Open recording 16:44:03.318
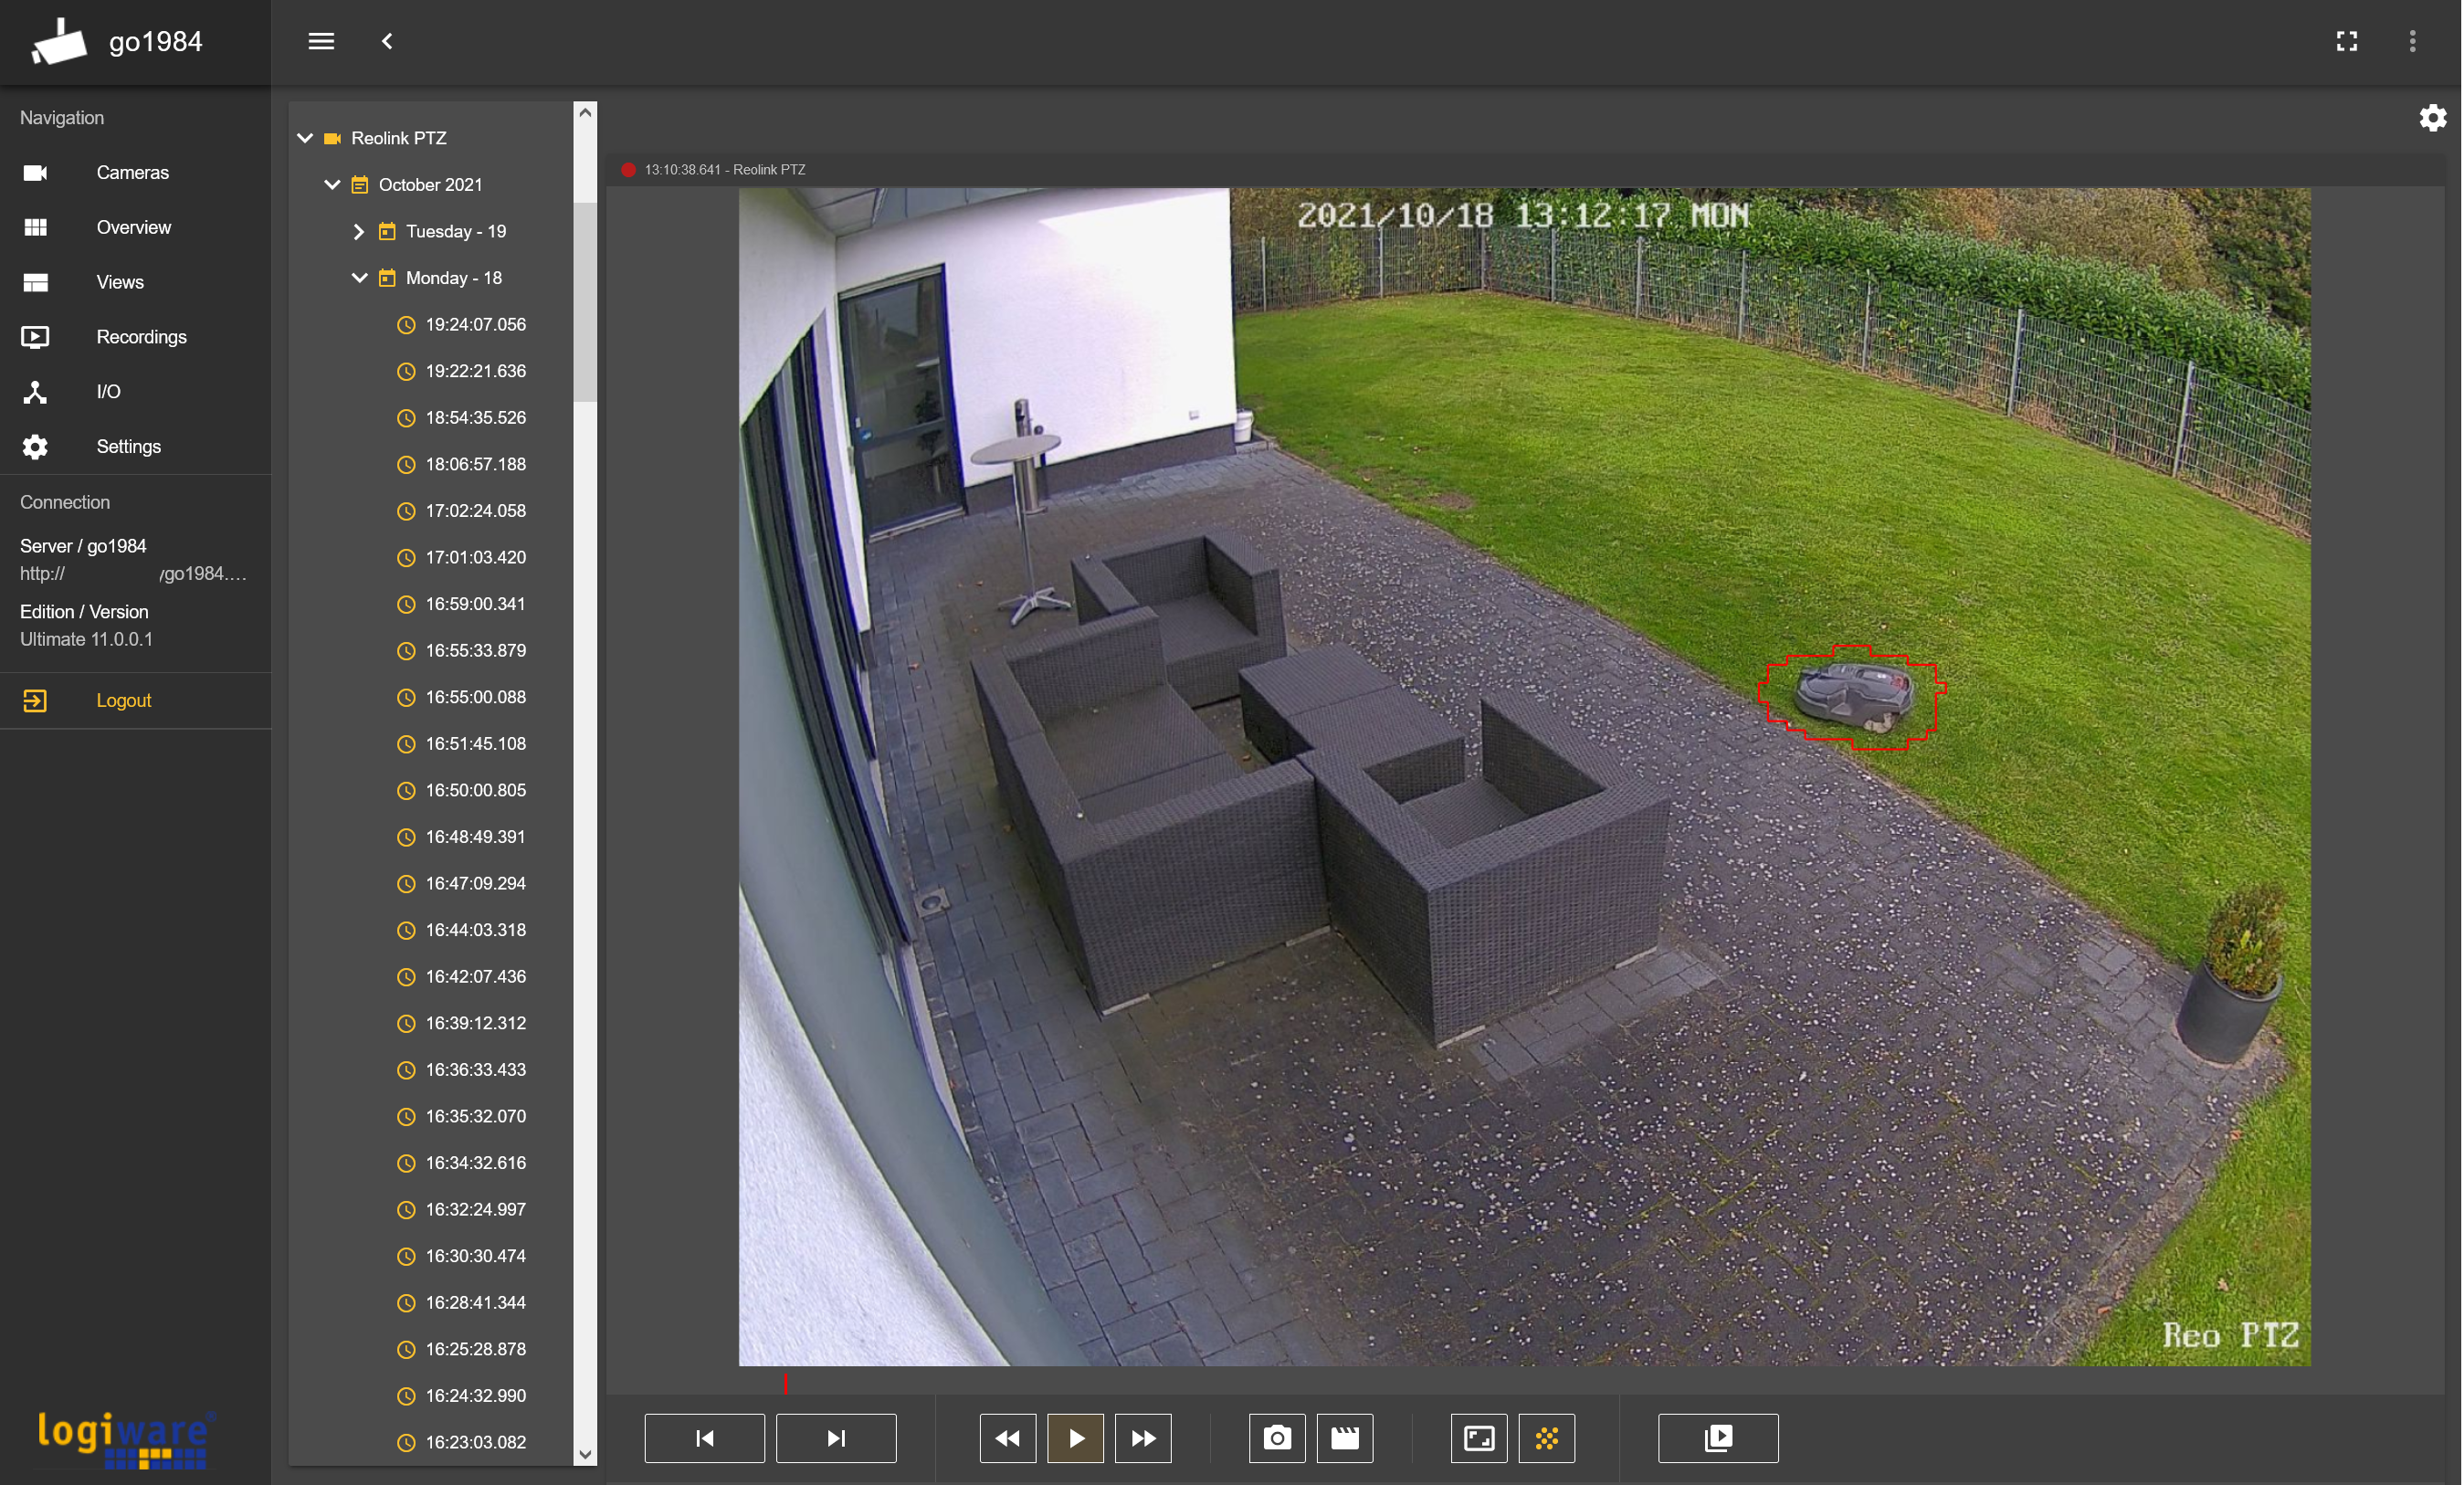Image resolution: width=2464 pixels, height=1485 pixels. coord(475,930)
